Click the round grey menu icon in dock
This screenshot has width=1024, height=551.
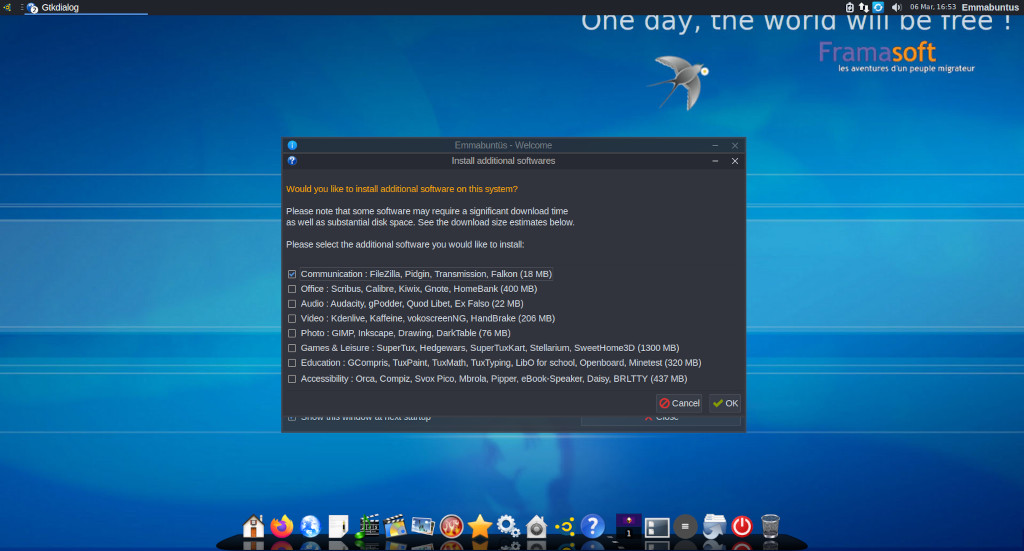tap(685, 526)
